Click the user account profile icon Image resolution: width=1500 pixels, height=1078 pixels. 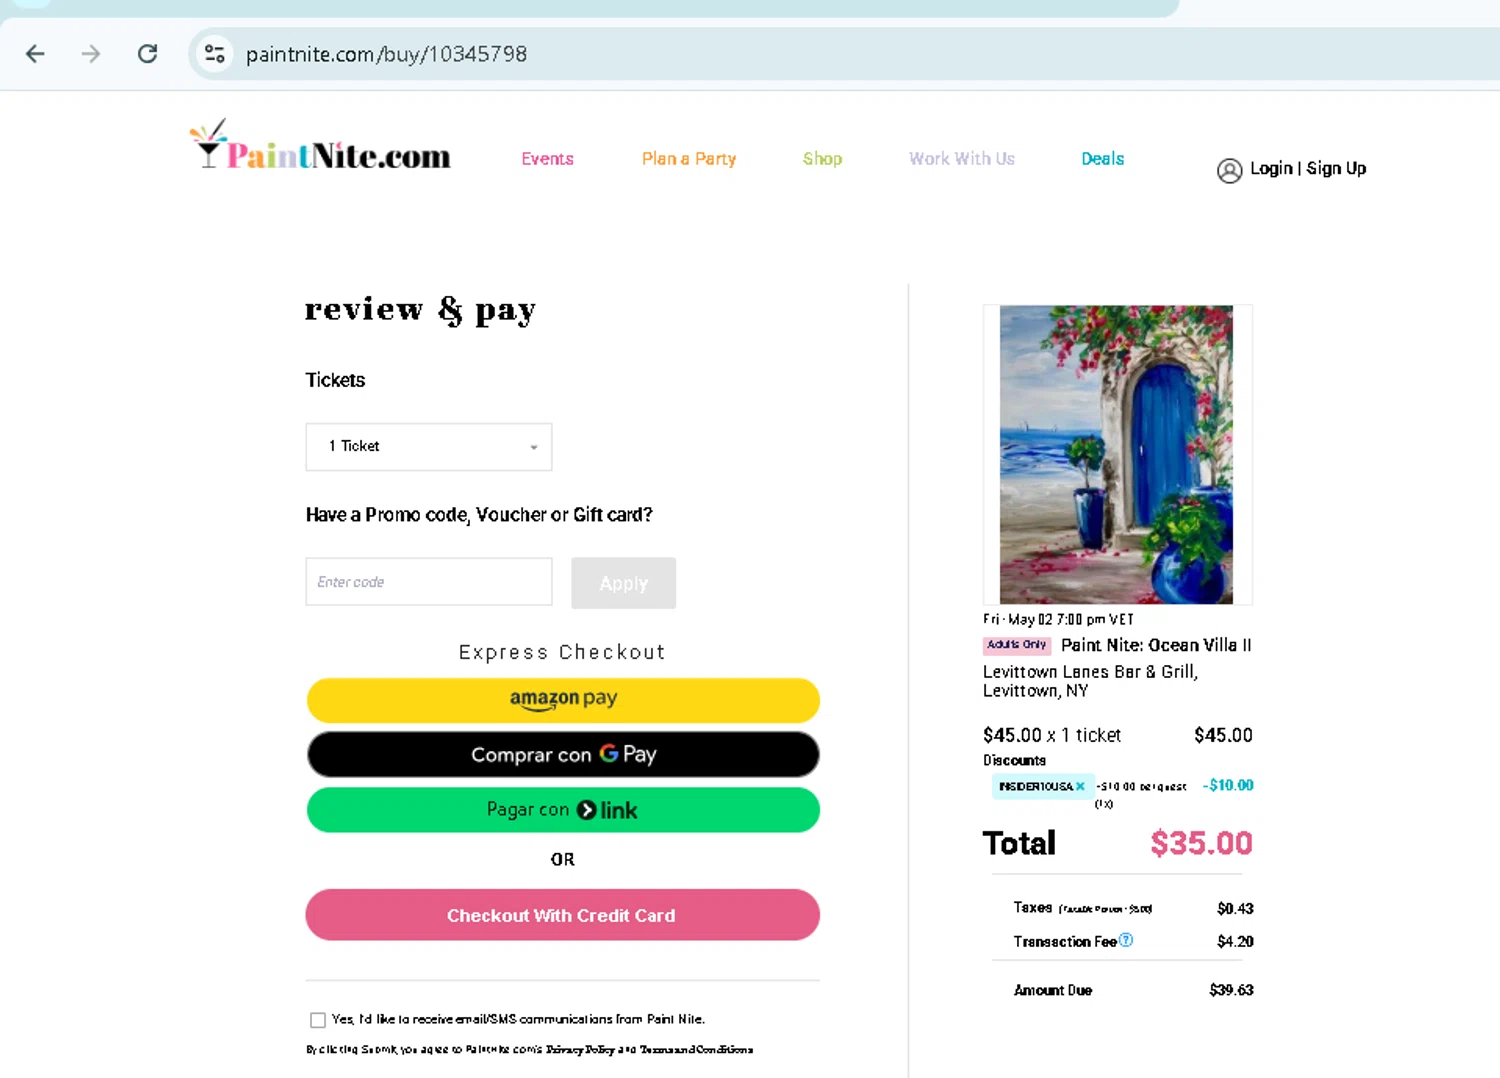click(1229, 171)
